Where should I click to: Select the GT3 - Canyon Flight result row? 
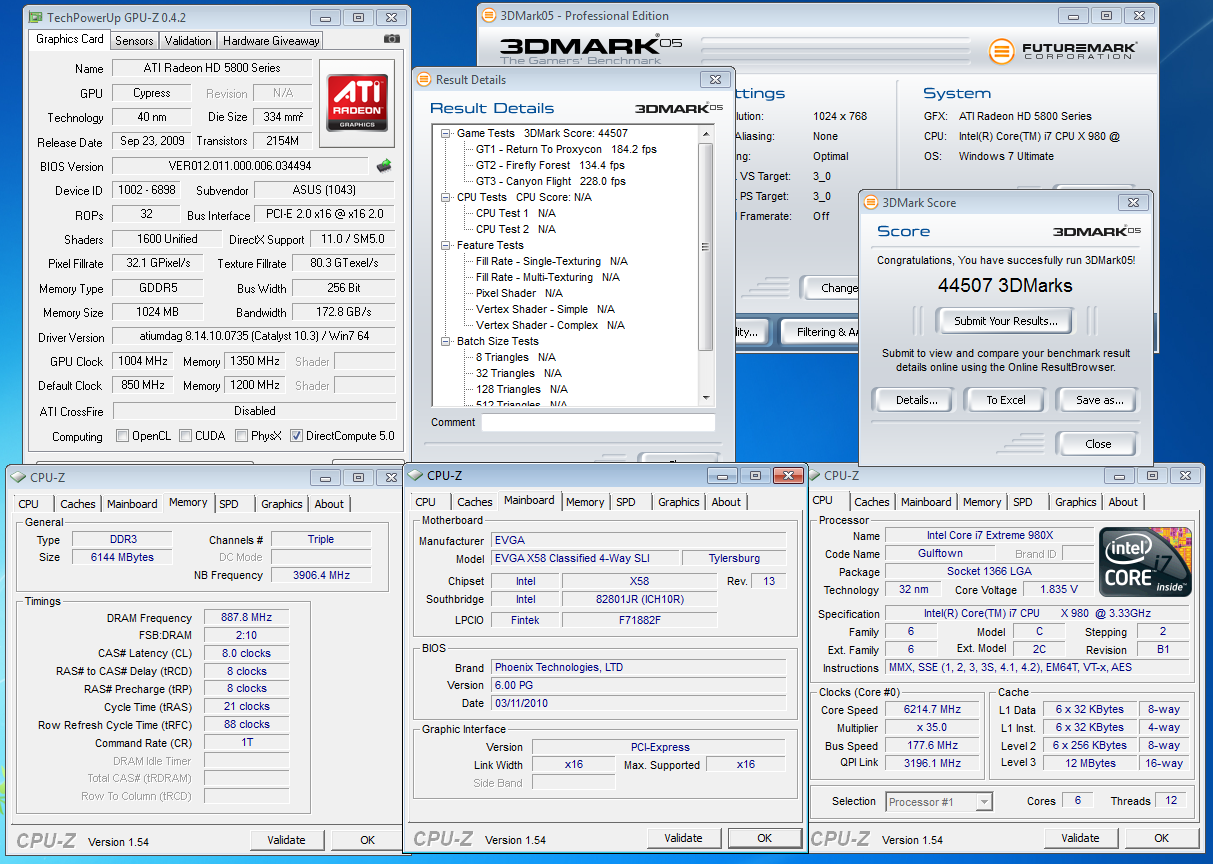pyautogui.click(x=551, y=181)
